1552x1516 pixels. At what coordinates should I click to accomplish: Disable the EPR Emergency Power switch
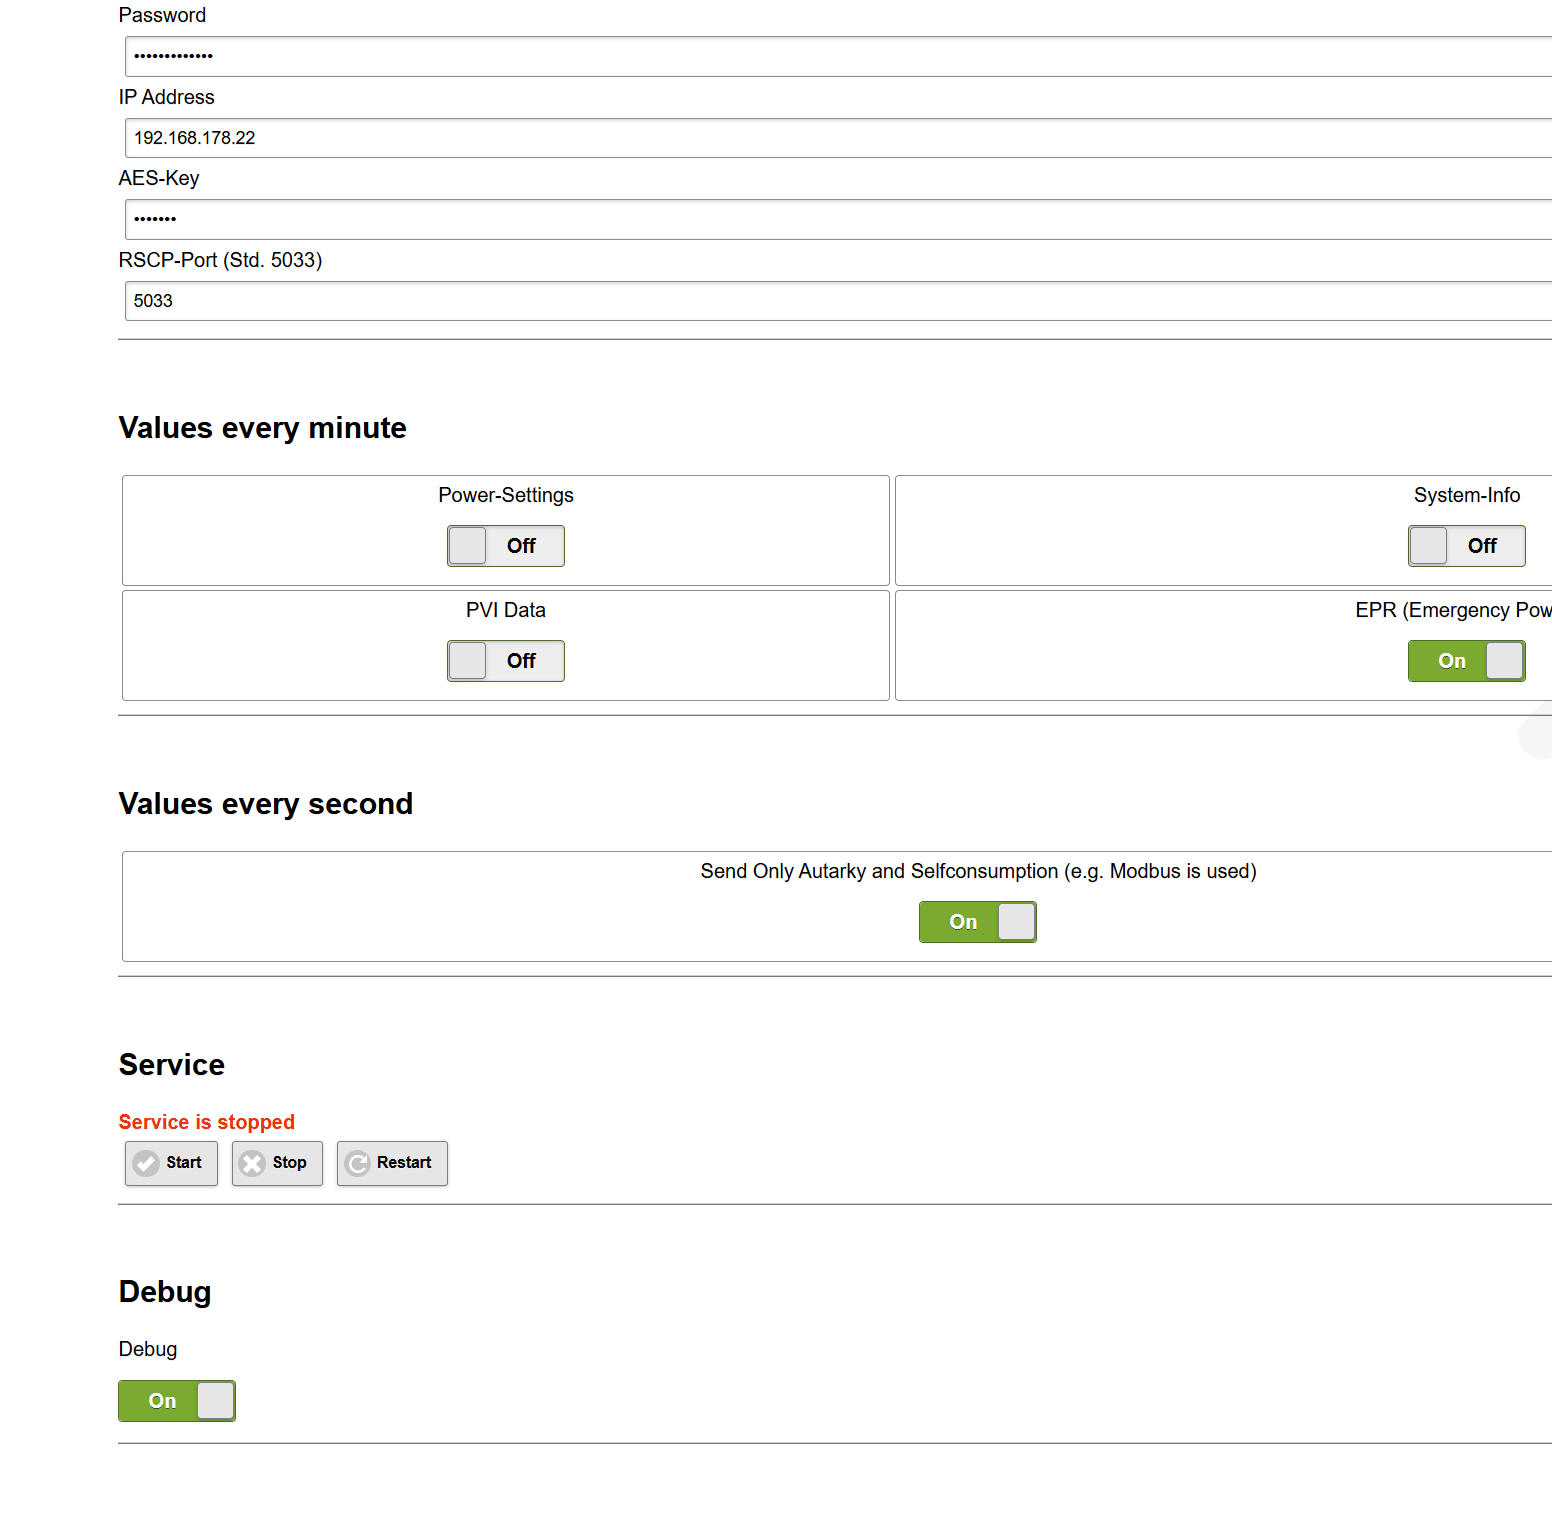(x=1466, y=661)
